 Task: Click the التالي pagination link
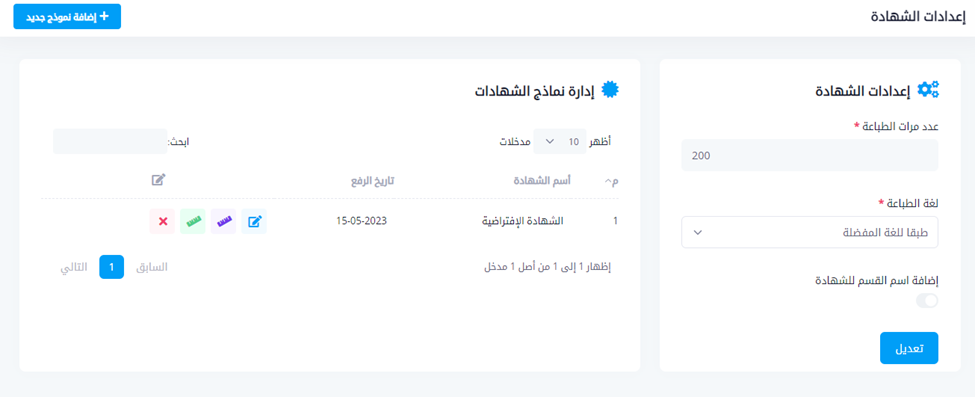tap(74, 268)
